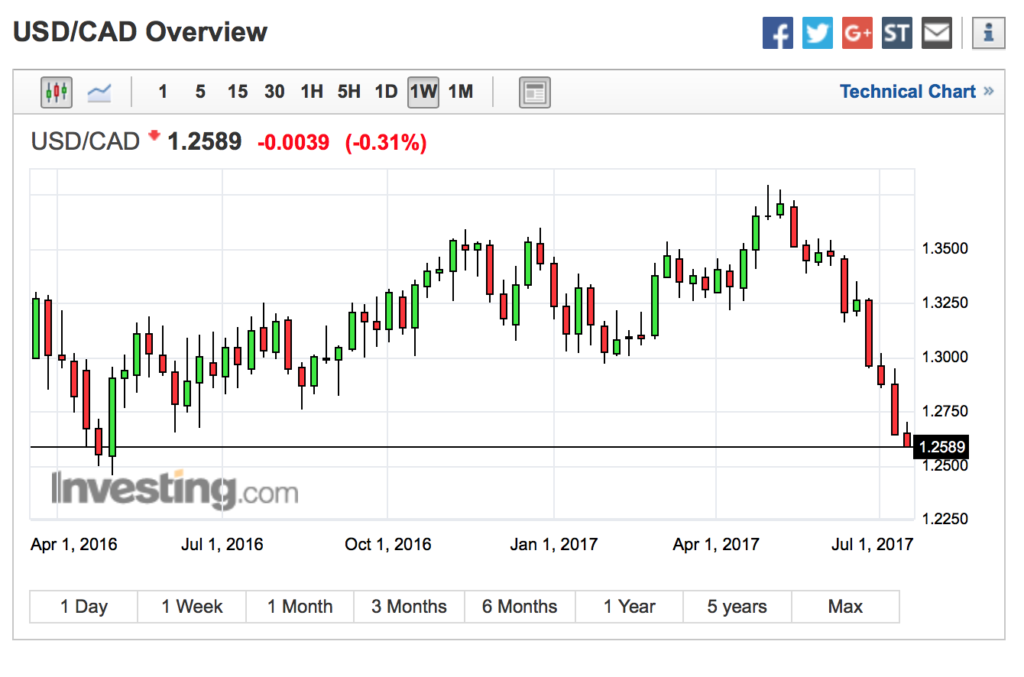Share the chart on Facebook
The height and width of the screenshot is (677, 1024).
click(x=777, y=33)
